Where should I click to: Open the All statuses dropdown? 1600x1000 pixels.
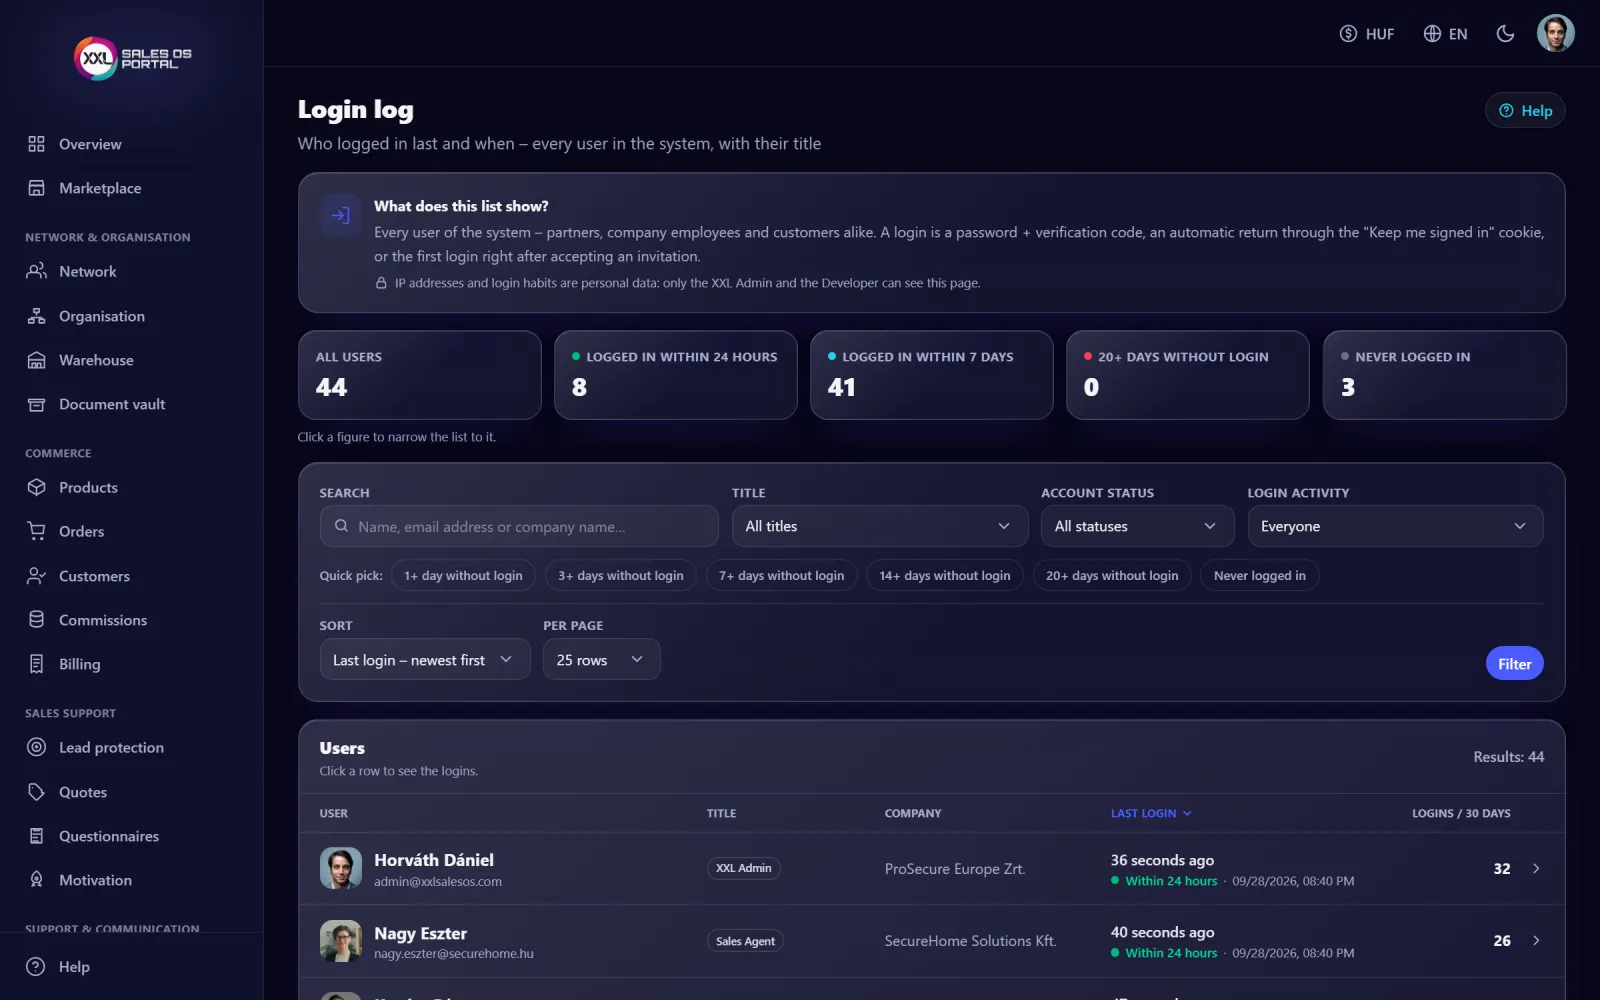tap(1138, 526)
